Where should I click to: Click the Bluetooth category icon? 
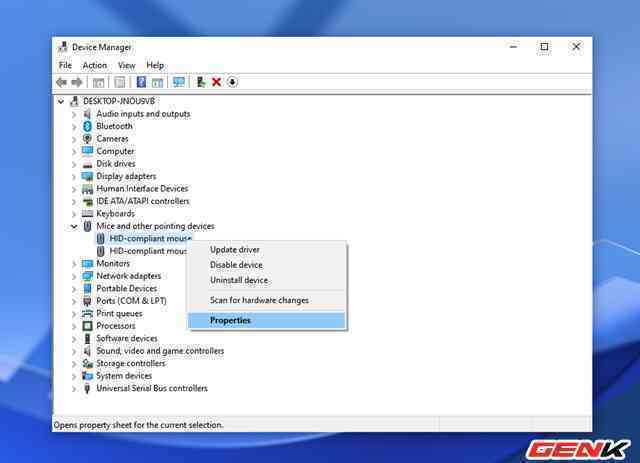click(87, 126)
